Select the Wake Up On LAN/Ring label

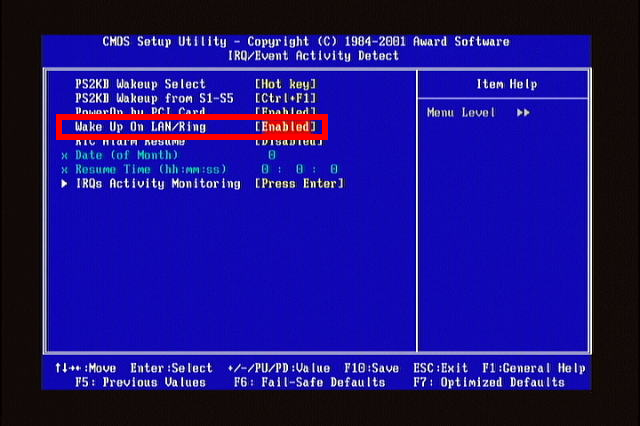(x=141, y=127)
